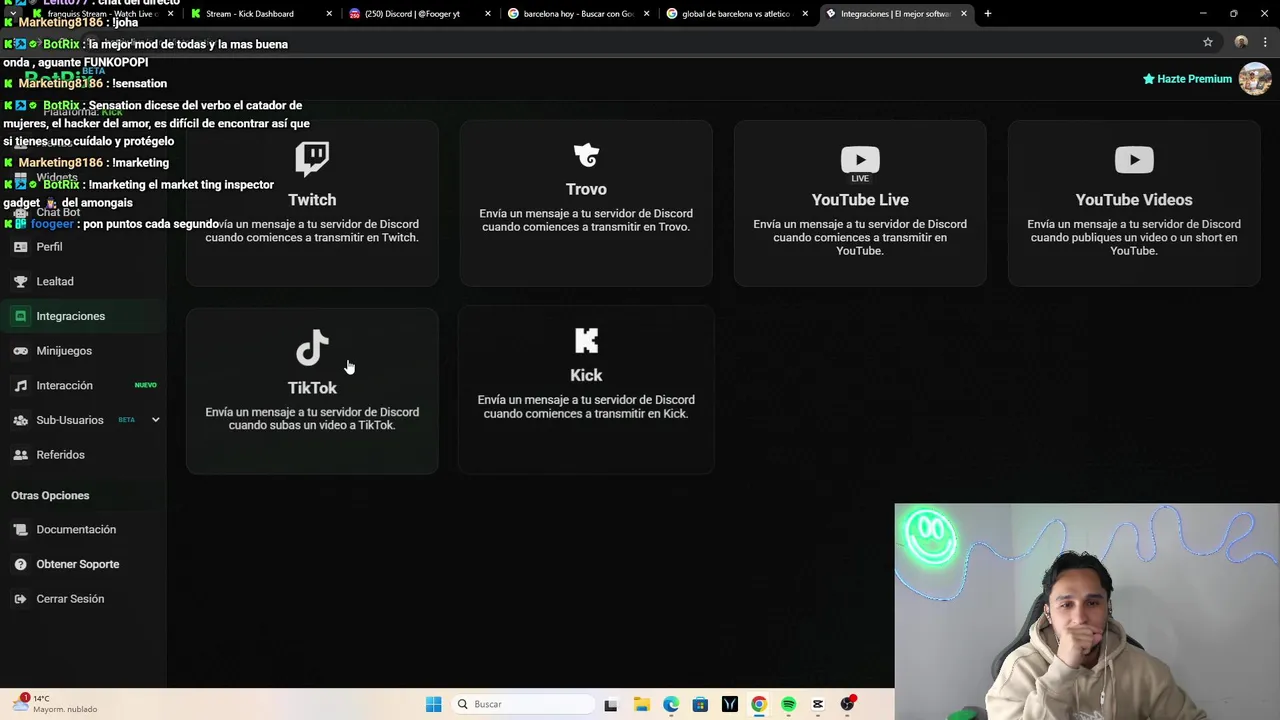Open Interacción in the sidebar

[x=64, y=386]
